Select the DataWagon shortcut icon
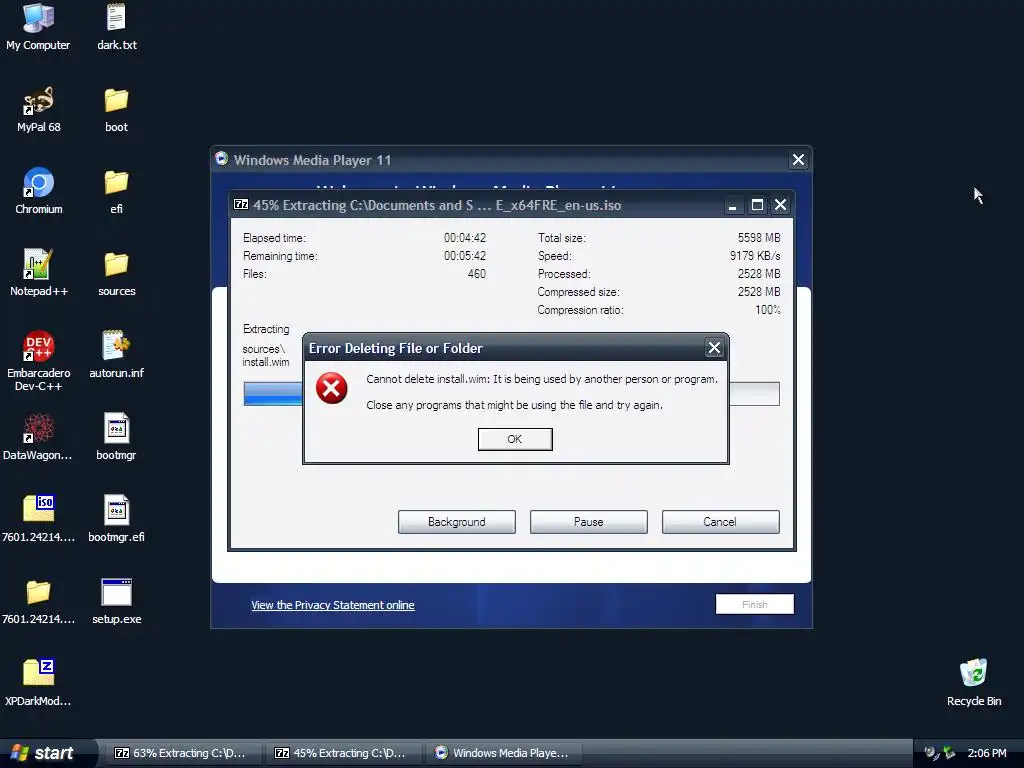The image size is (1024, 768). [x=38, y=437]
